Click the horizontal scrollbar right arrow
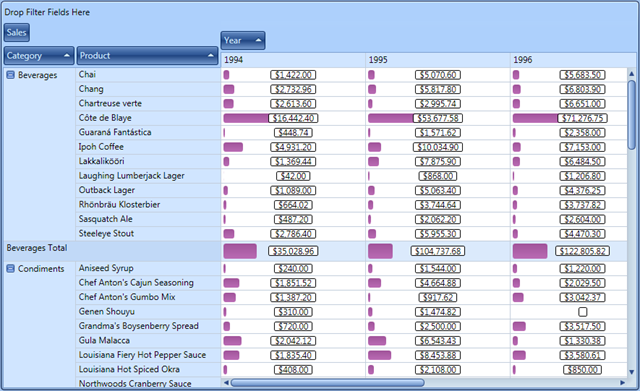This screenshot has width=640, height=391. (x=622, y=382)
